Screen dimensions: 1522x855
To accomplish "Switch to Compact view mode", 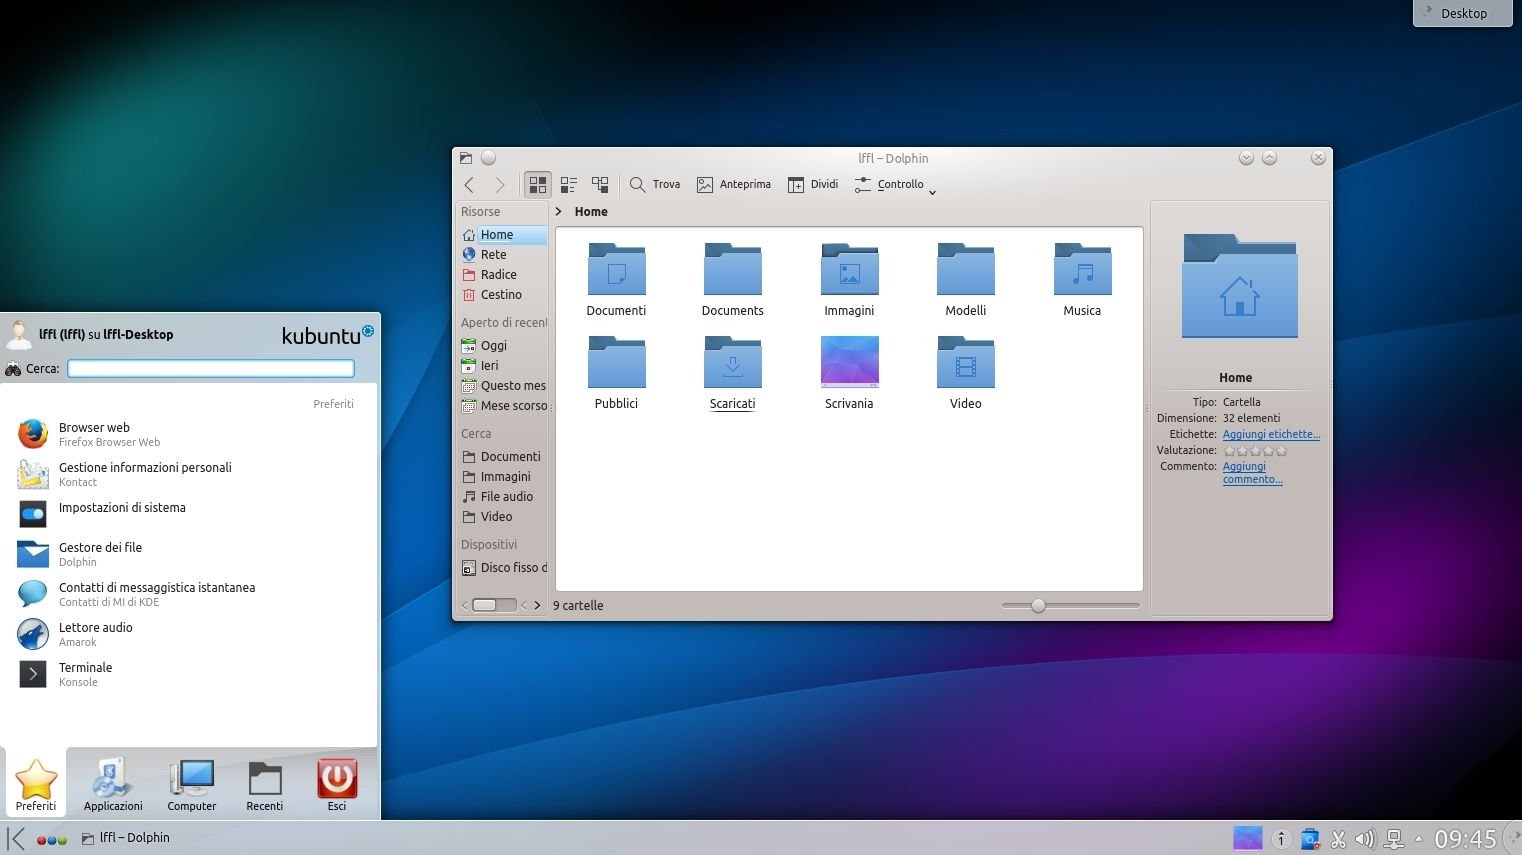I will pyautogui.click(x=569, y=185).
